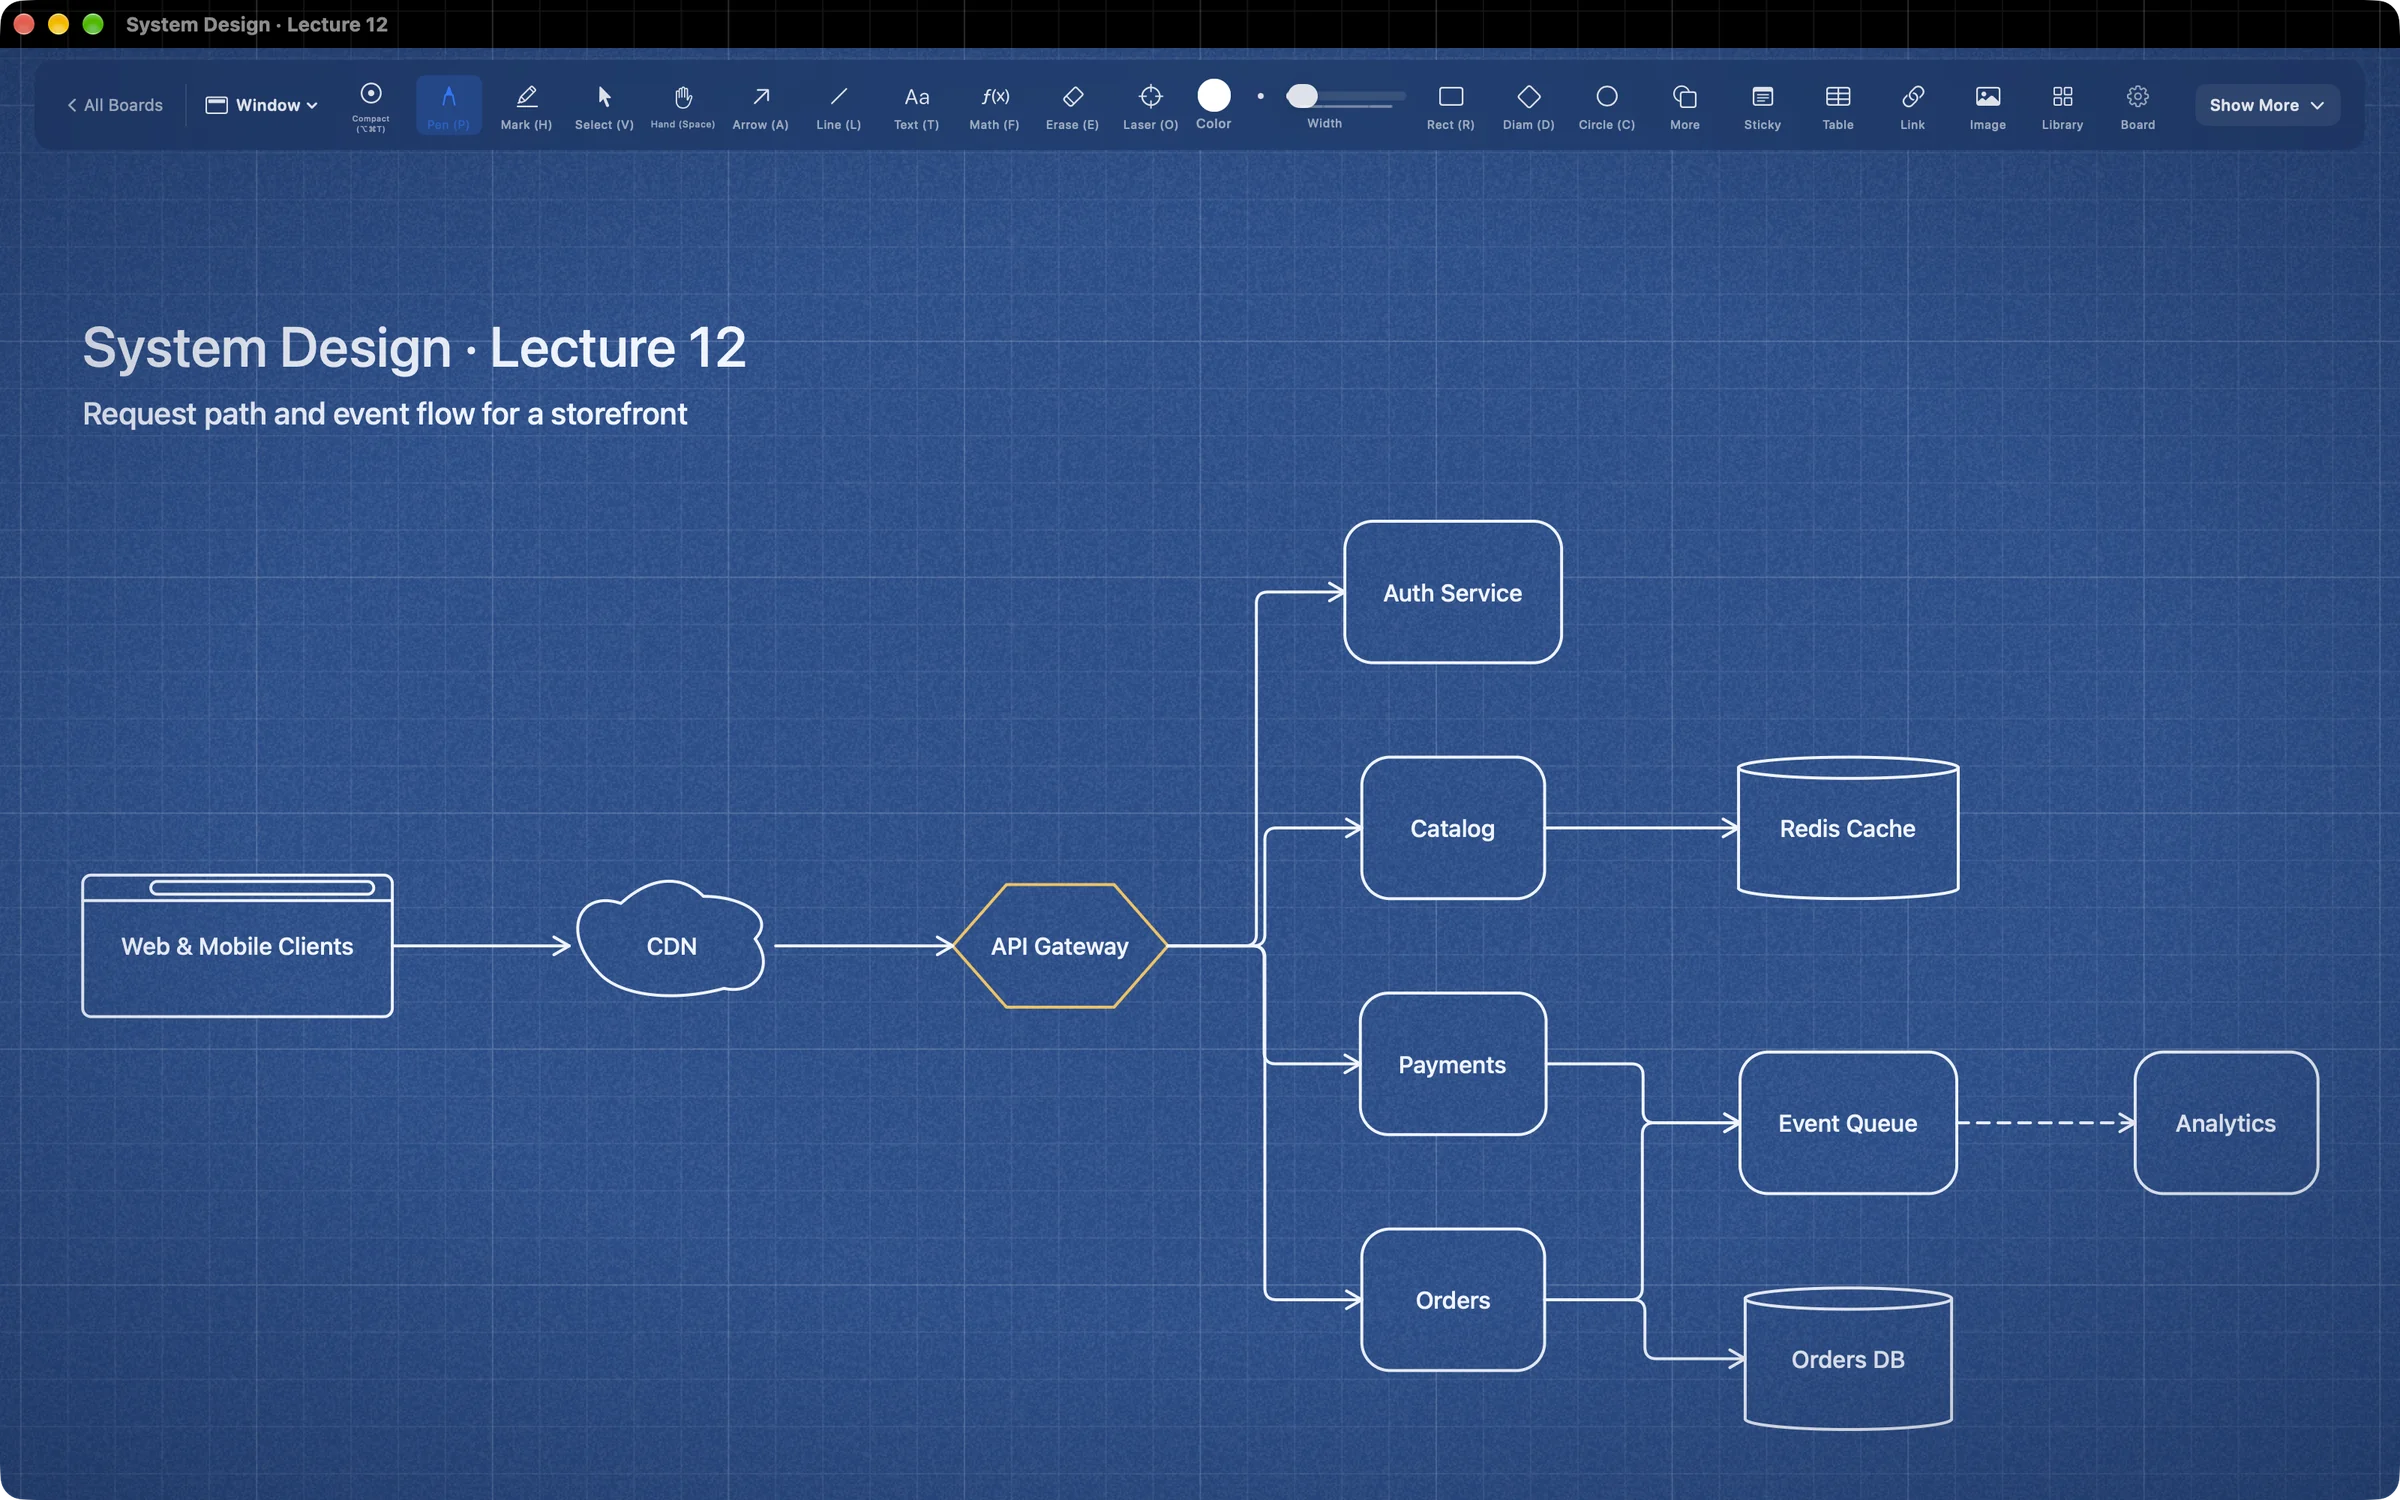Click the Orders service box
The height and width of the screenshot is (1500, 2400).
1452,1300
